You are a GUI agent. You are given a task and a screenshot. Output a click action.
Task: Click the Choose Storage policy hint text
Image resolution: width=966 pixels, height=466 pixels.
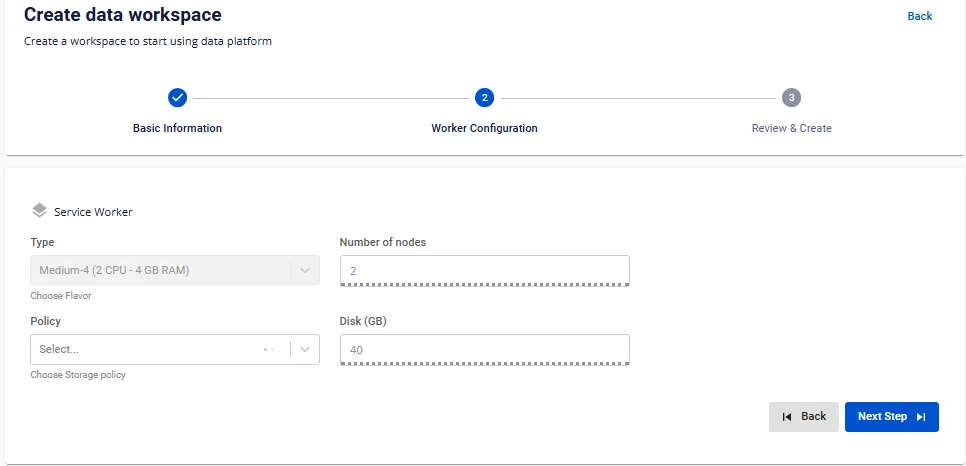(x=78, y=375)
